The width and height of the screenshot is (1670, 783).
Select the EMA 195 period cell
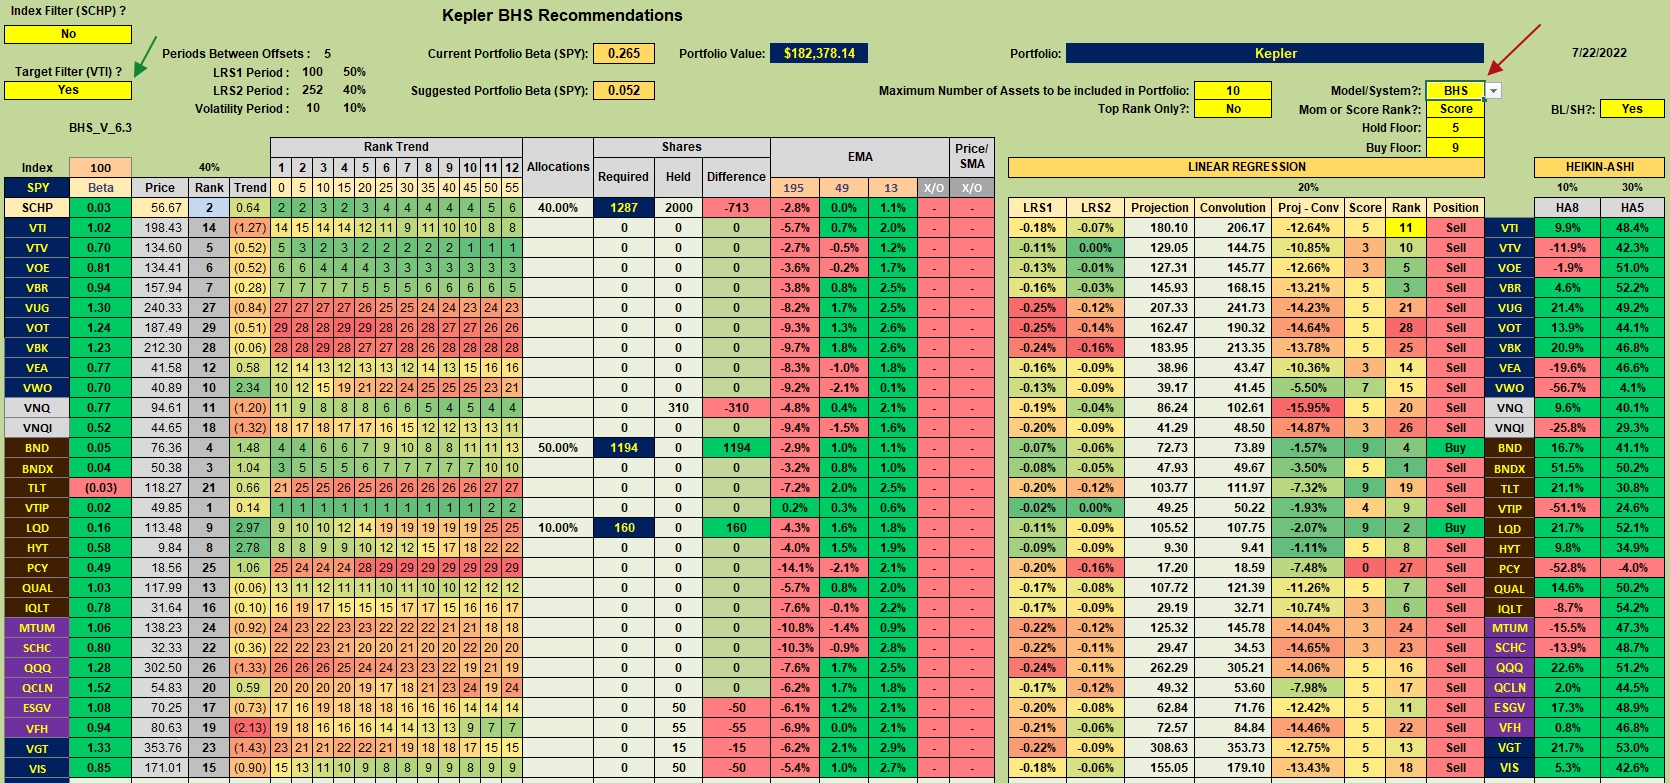point(794,188)
